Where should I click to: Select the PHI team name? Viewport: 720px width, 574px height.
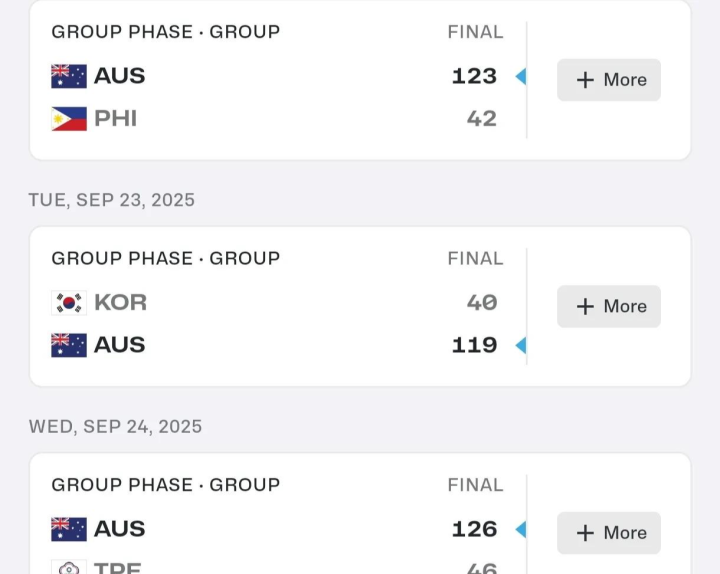pos(115,119)
